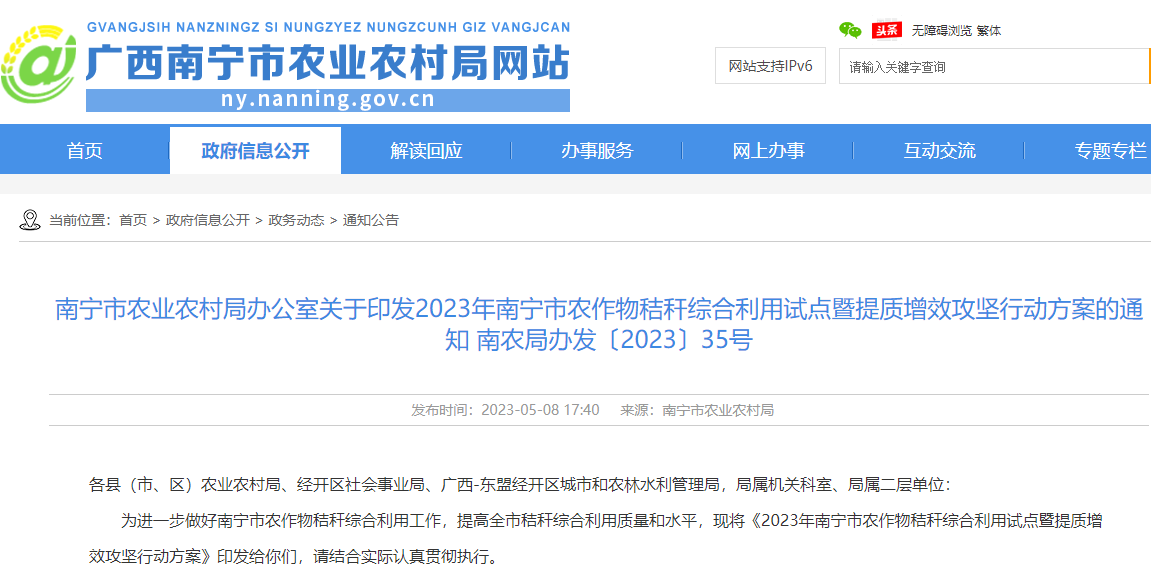Go to 解读回应 in the navigation bar
Image resolution: width=1151 pixels, height=581 pixels.
[426, 151]
